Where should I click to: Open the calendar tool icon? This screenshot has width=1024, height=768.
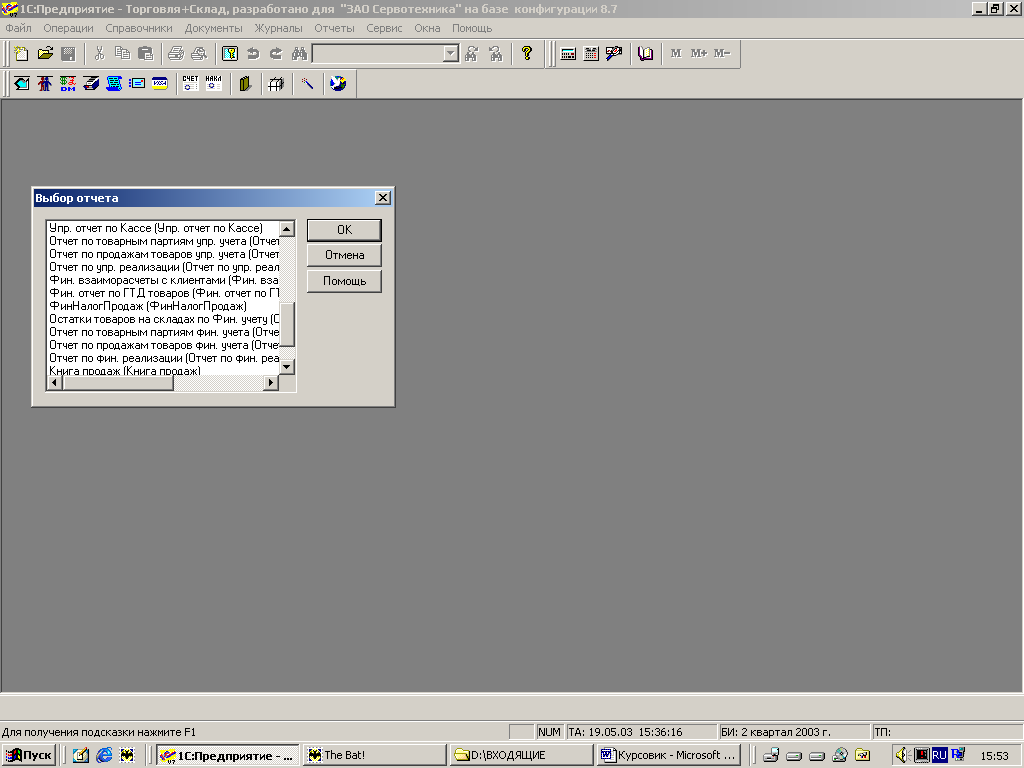pos(591,54)
